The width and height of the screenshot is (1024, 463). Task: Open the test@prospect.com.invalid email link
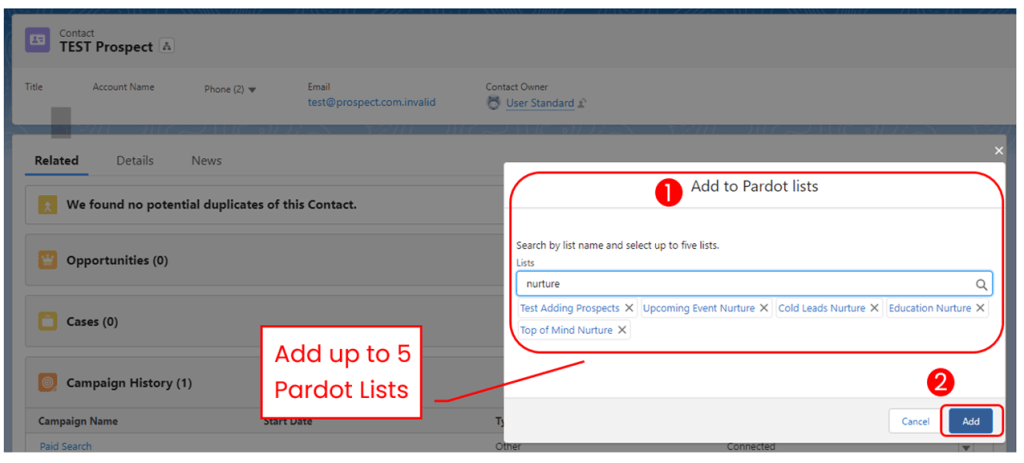[x=372, y=102]
